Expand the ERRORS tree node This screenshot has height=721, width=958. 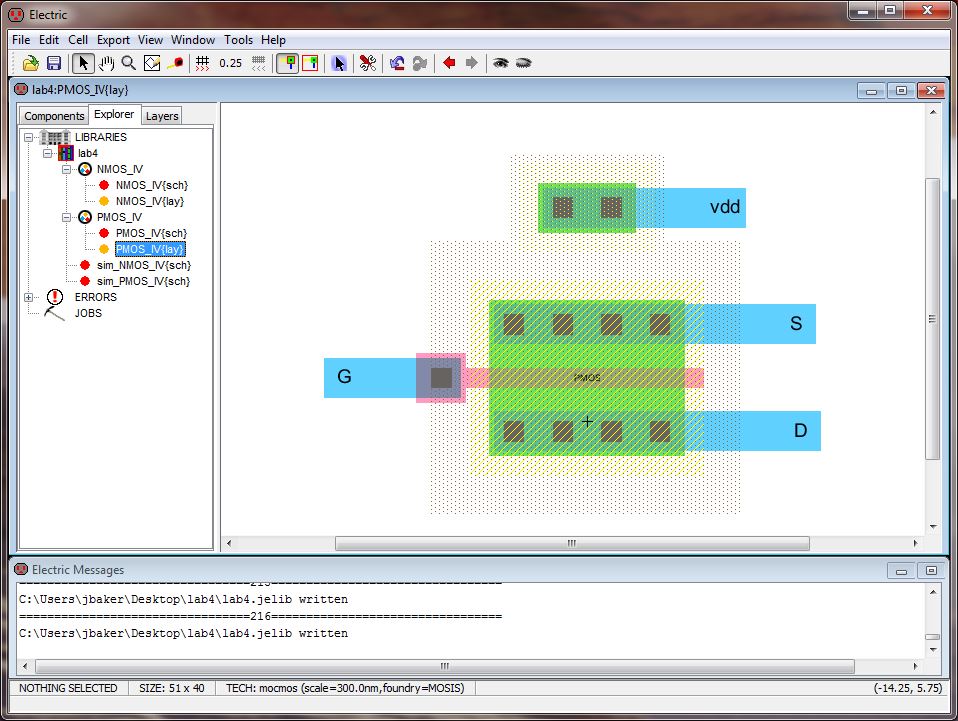[x=29, y=297]
